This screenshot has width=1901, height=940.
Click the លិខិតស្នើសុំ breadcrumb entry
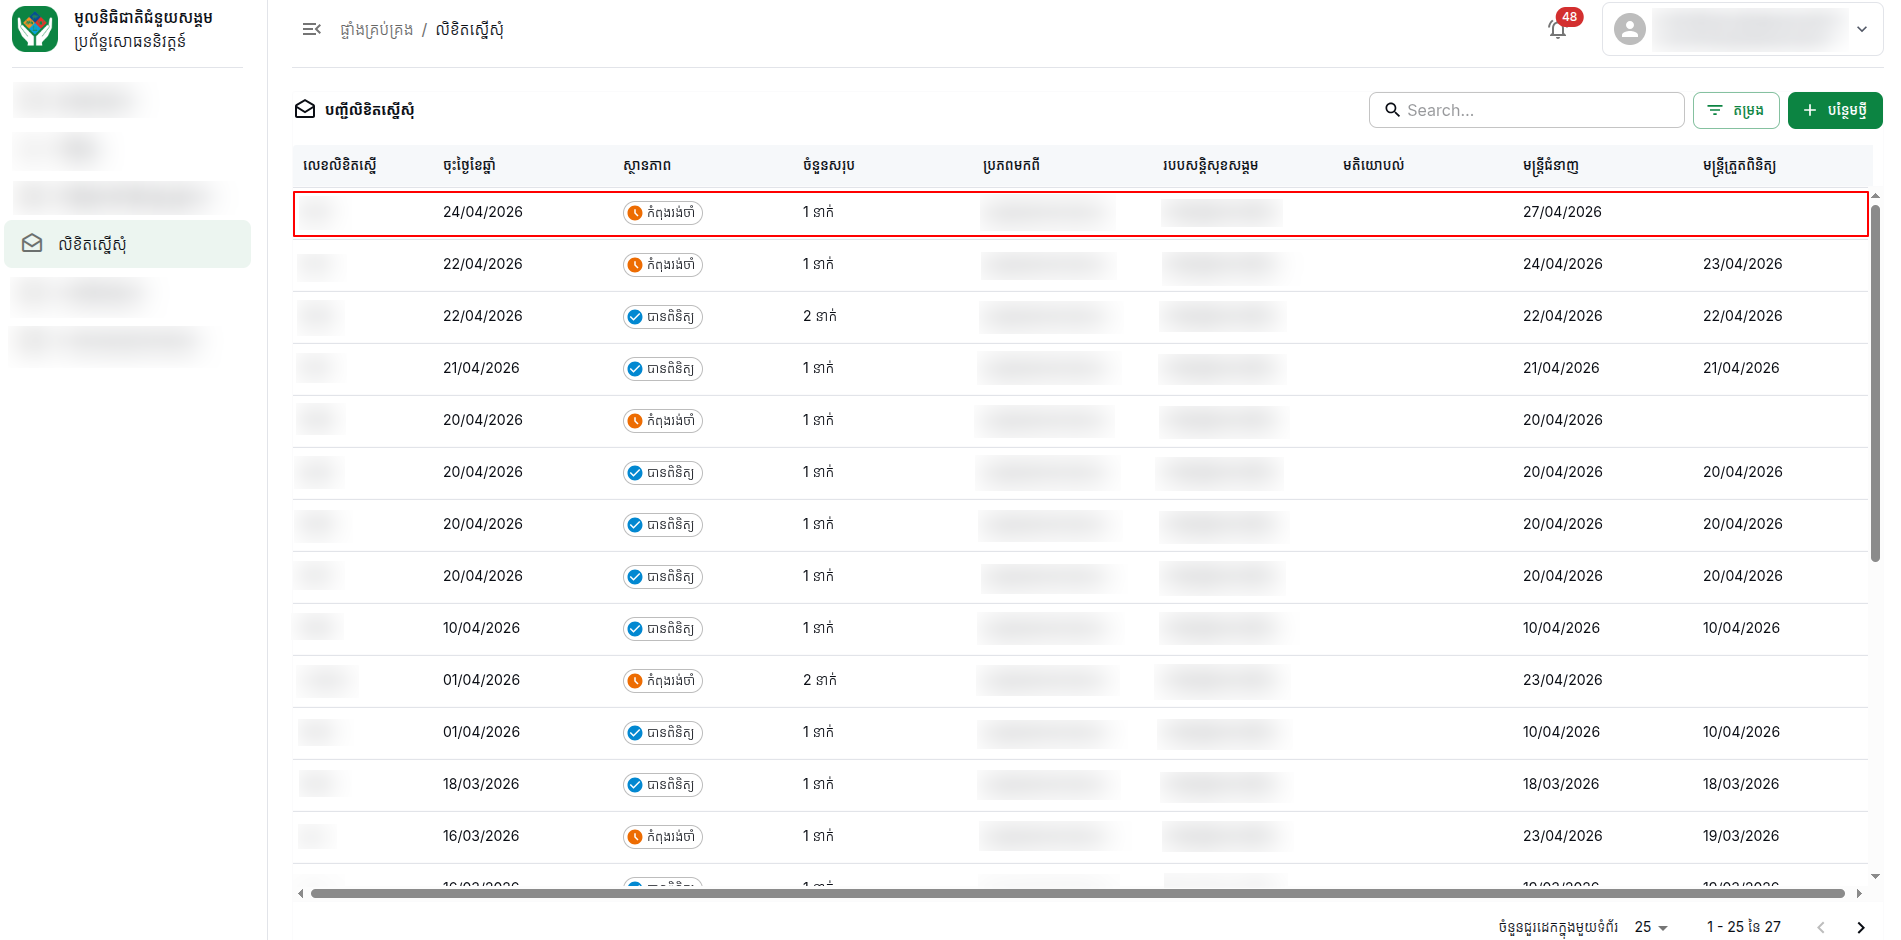tap(469, 29)
